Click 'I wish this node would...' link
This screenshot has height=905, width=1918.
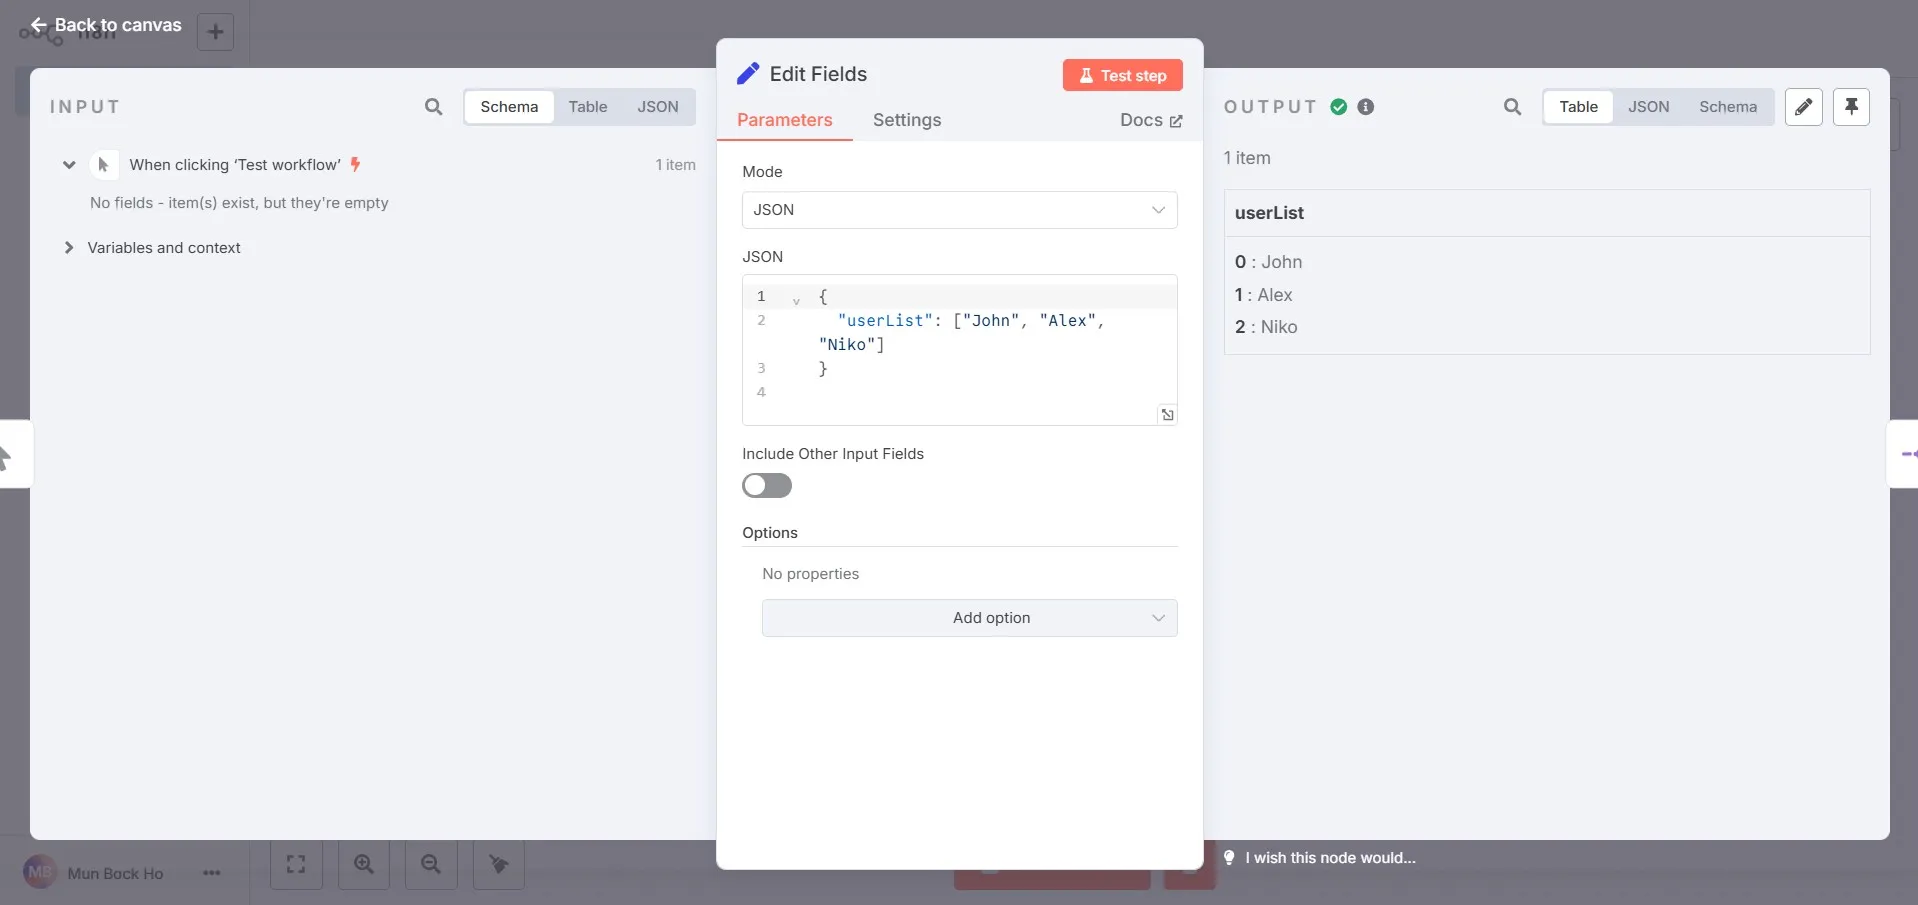coord(1330,858)
